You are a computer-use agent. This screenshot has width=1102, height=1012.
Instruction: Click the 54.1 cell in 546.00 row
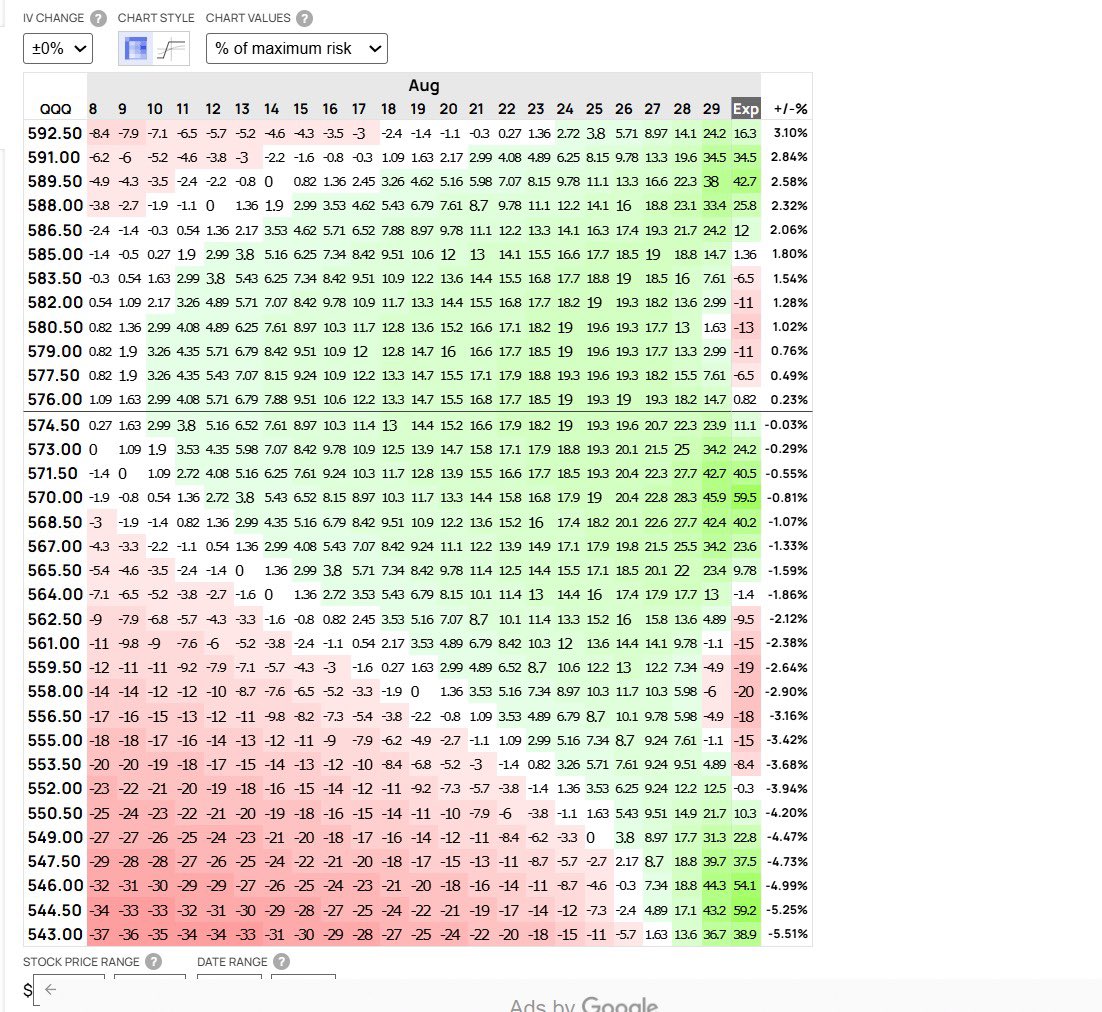(745, 886)
